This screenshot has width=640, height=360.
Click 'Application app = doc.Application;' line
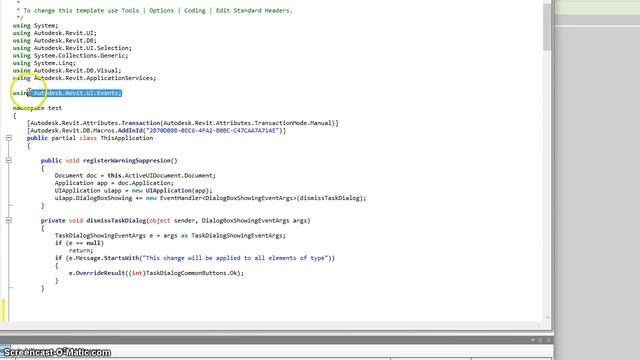(114, 183)
